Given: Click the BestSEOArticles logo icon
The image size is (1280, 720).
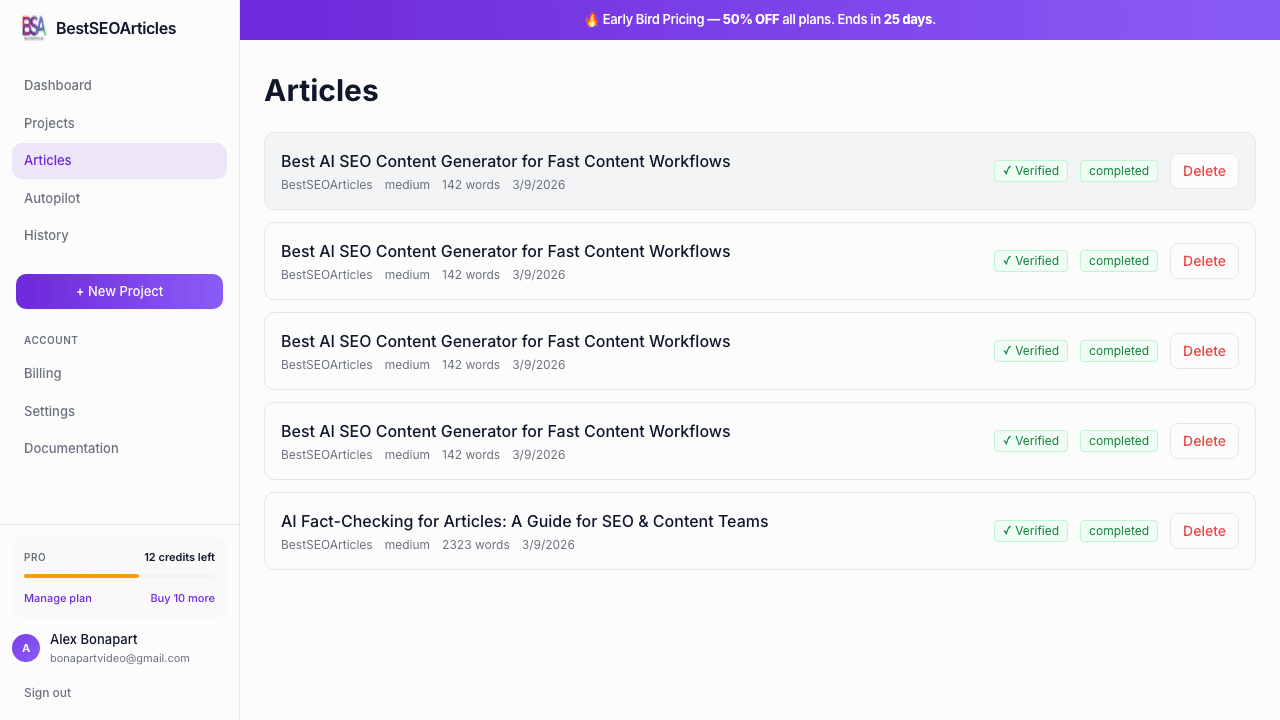Looking at the screenshot, I should (33, 28).
